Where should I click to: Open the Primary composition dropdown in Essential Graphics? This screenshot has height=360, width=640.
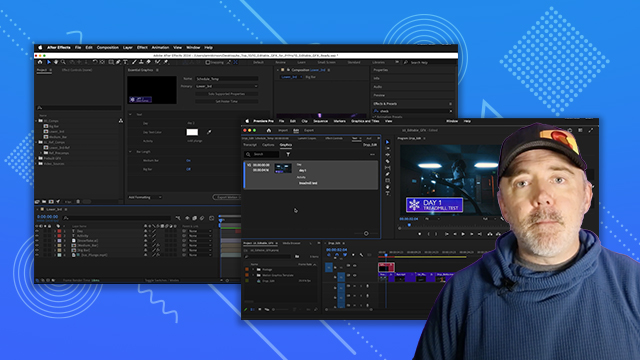click(x=227, y=86)
